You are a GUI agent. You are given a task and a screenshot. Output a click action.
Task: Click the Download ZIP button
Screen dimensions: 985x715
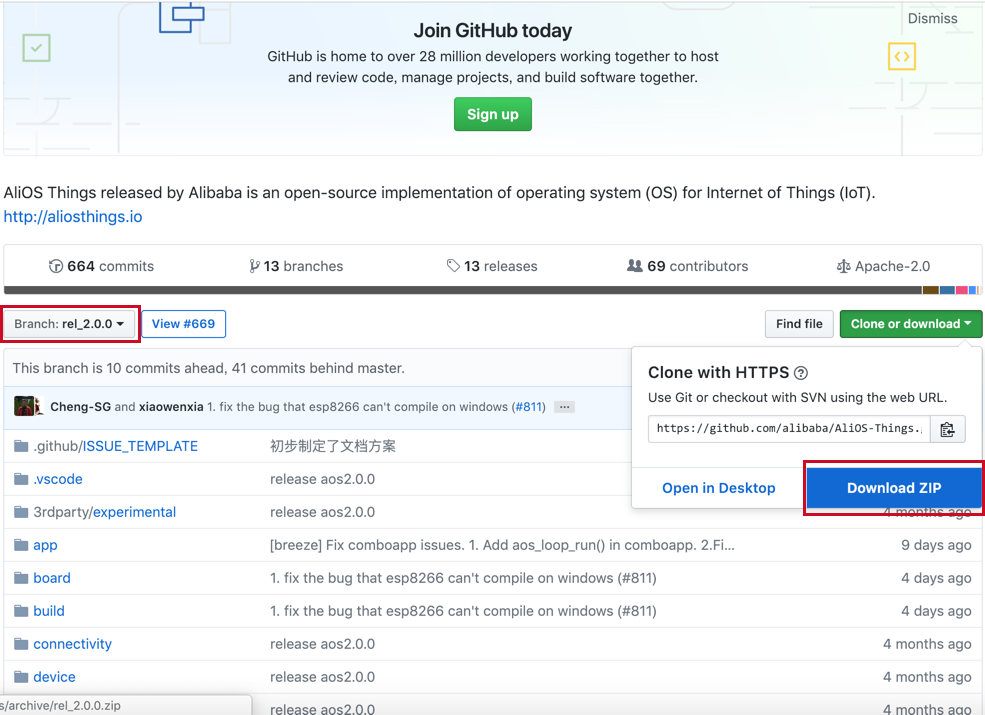click(894, 488)
